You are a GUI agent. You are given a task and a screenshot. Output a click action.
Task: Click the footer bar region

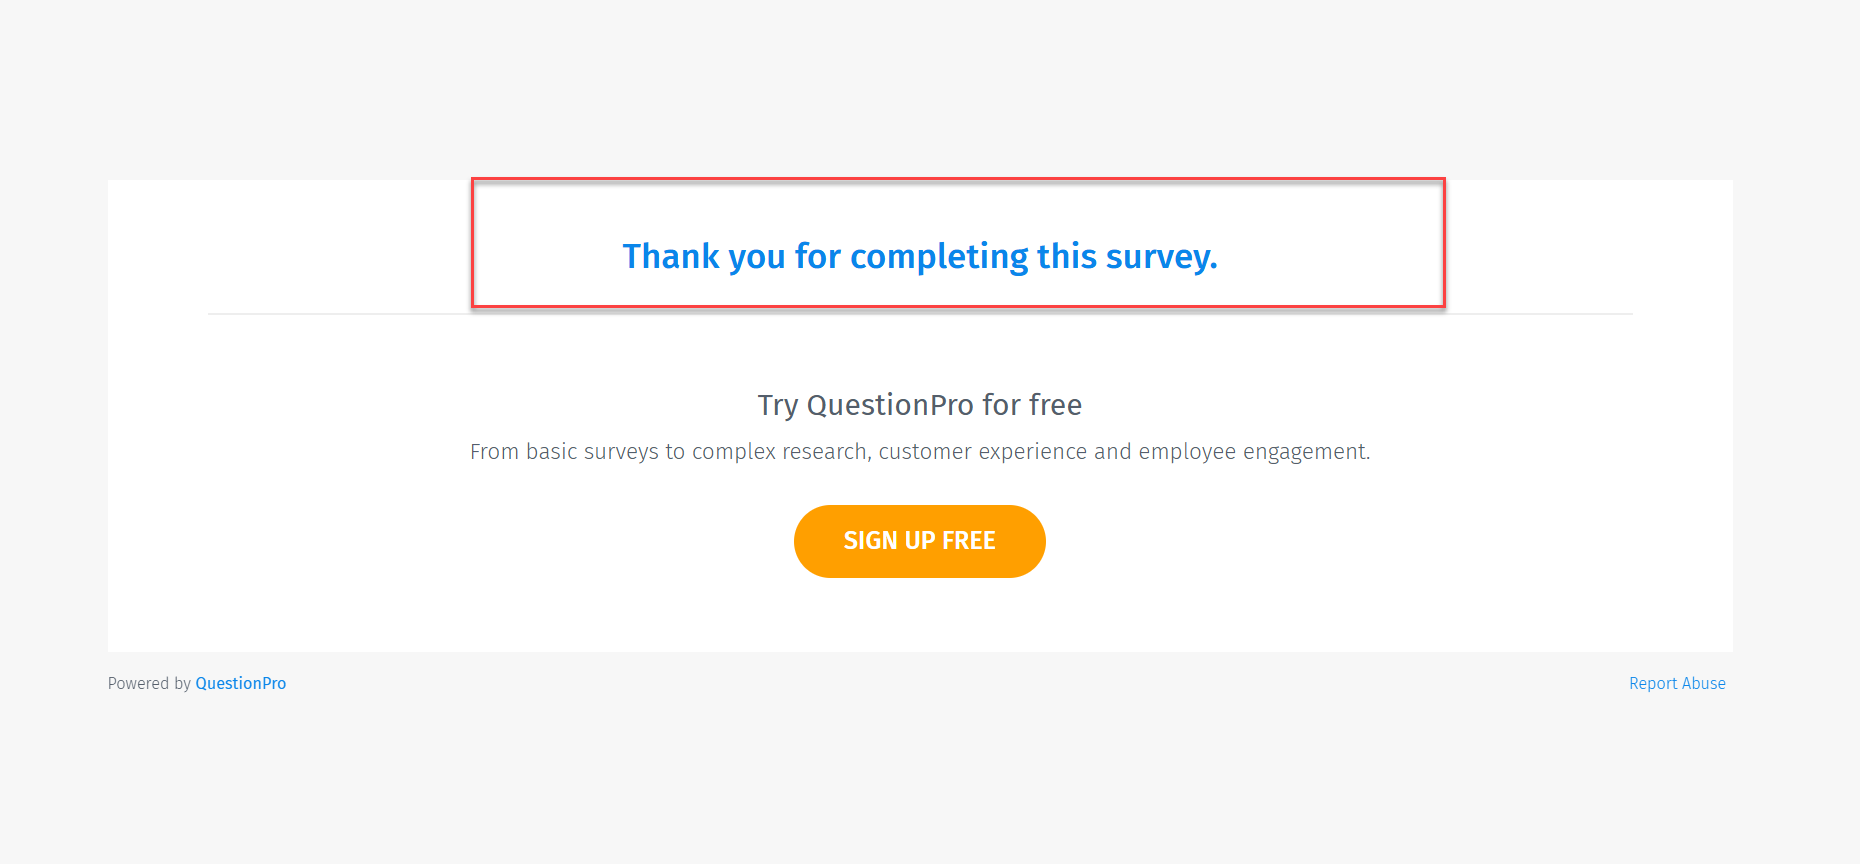[x=920, y=683]
